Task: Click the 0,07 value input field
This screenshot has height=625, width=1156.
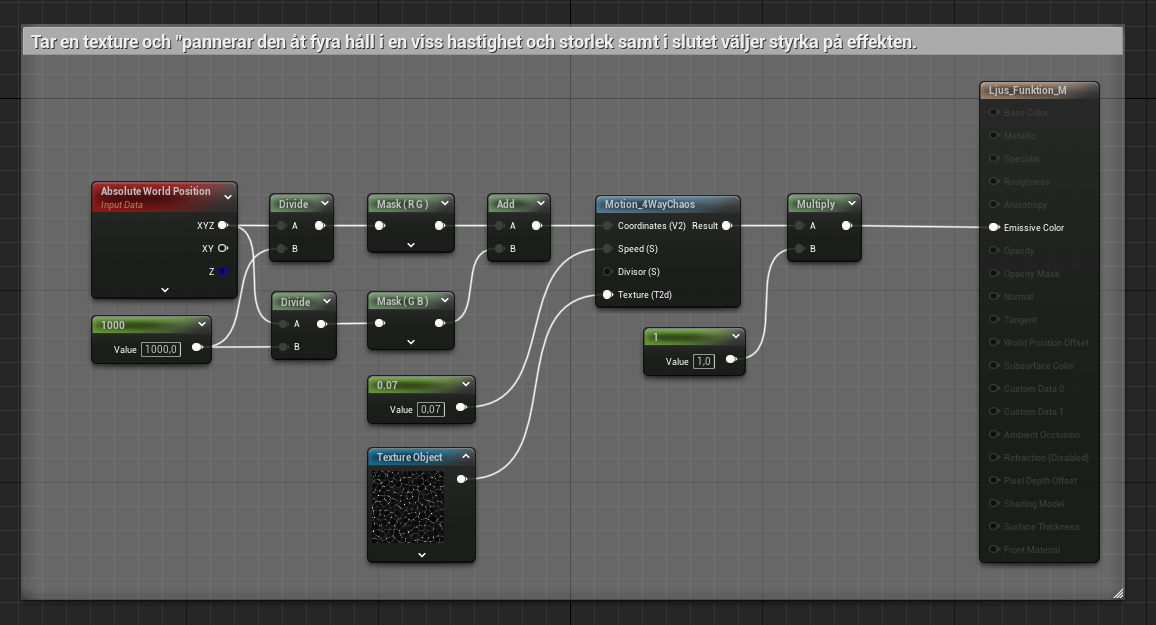Action: [x=429, y=409]
